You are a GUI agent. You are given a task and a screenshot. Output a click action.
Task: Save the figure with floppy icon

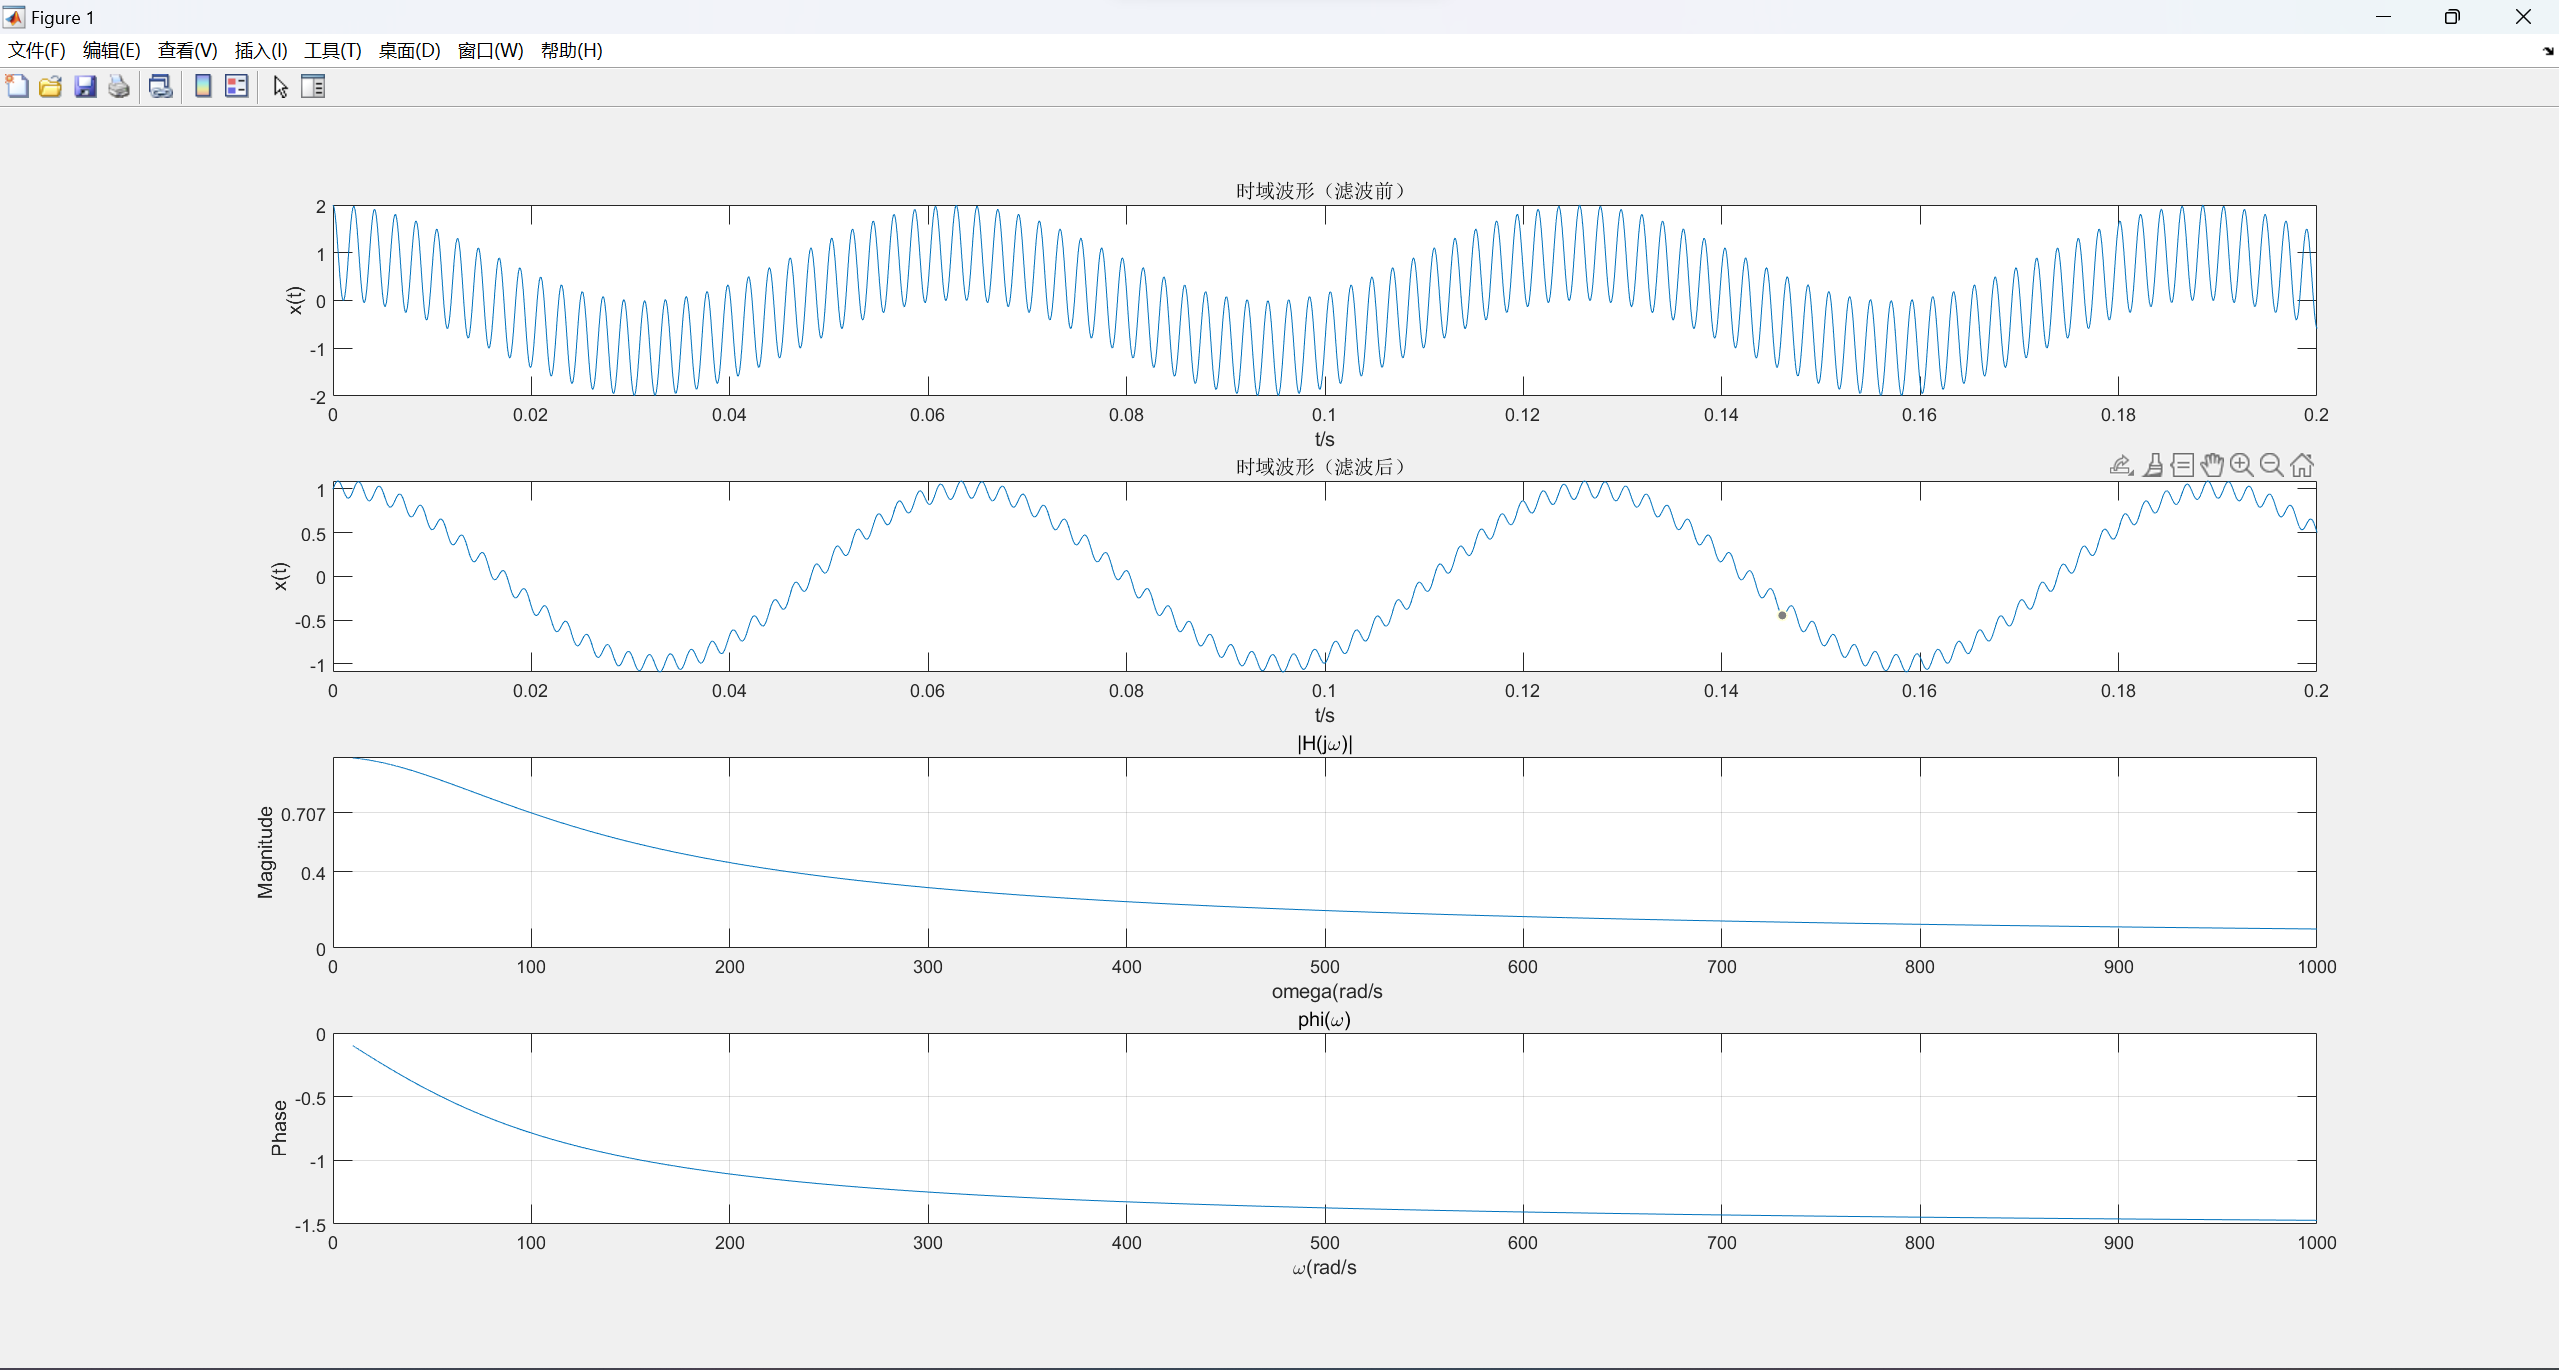(85, 87)
